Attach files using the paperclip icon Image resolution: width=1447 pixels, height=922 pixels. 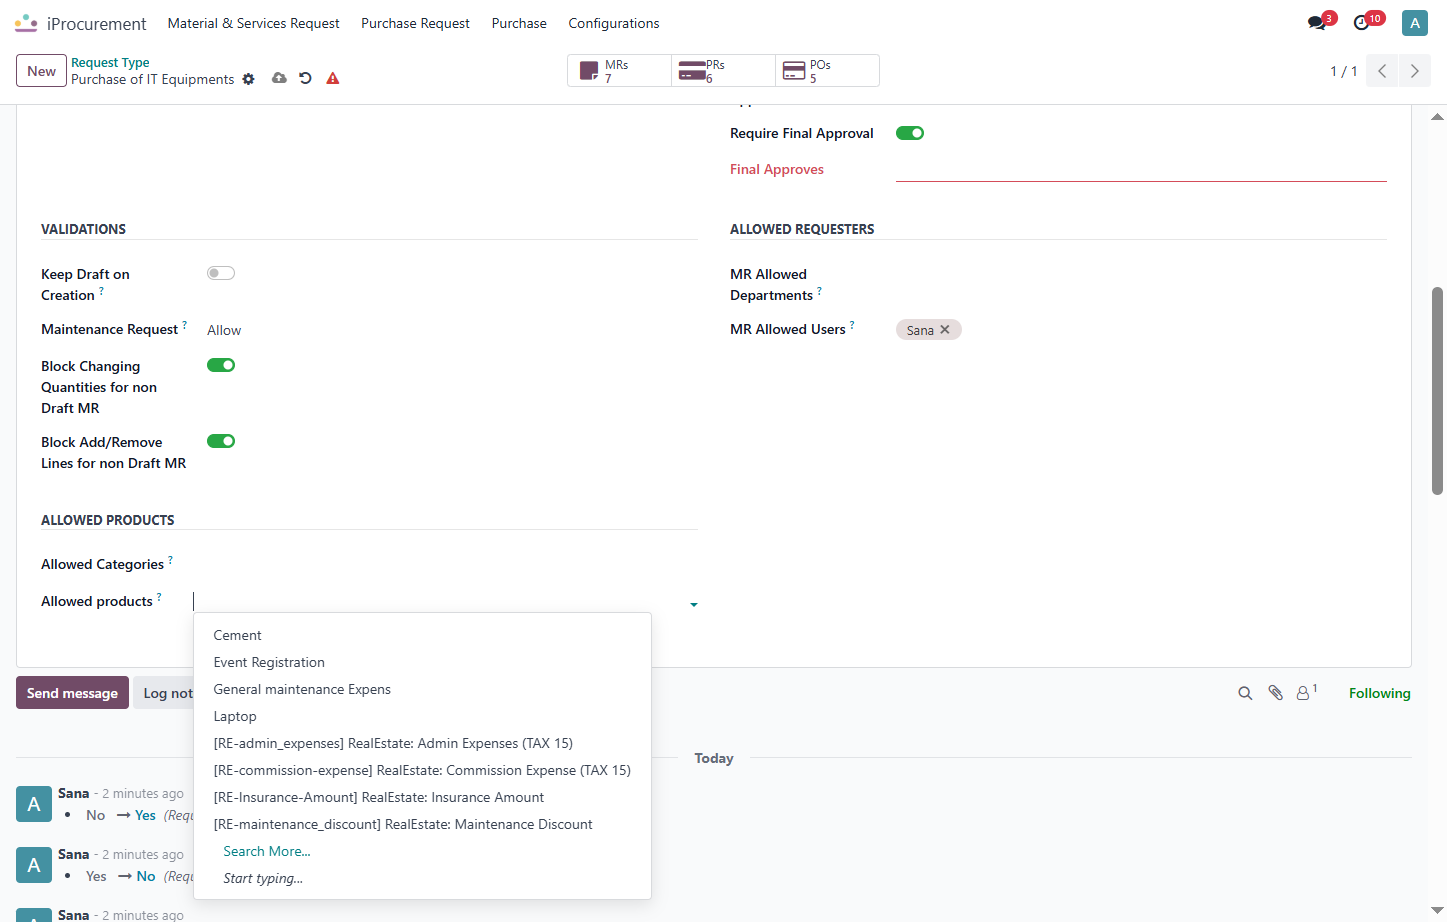1275,693
